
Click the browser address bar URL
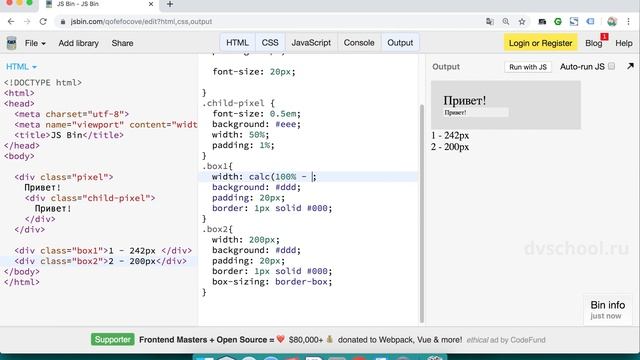tap(141, 22)
